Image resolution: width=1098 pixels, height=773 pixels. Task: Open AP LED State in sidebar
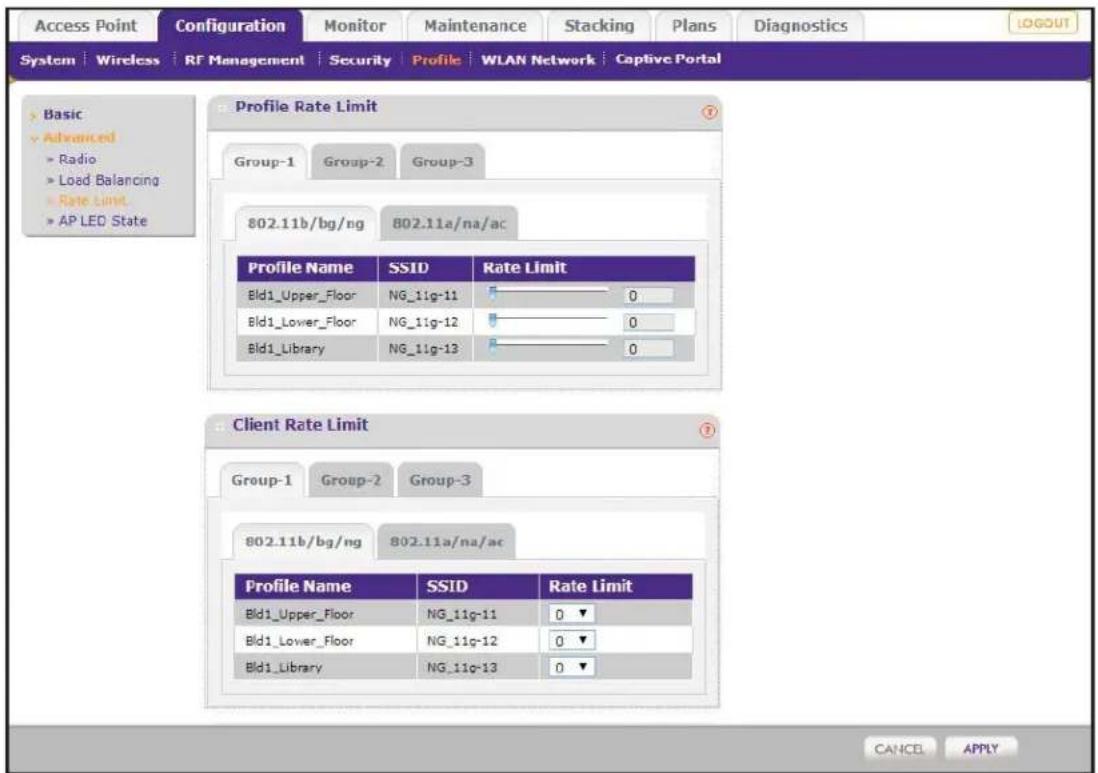click(103, 221)
